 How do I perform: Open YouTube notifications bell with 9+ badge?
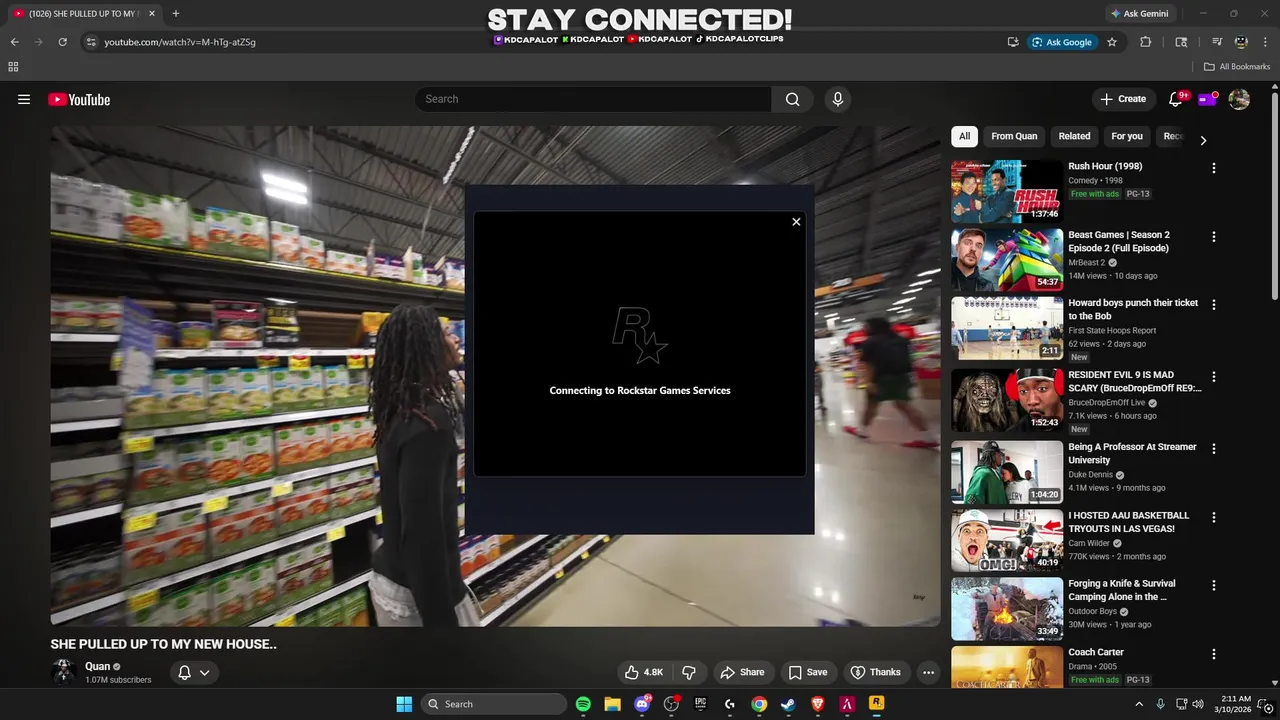(x=1176, y=99)
